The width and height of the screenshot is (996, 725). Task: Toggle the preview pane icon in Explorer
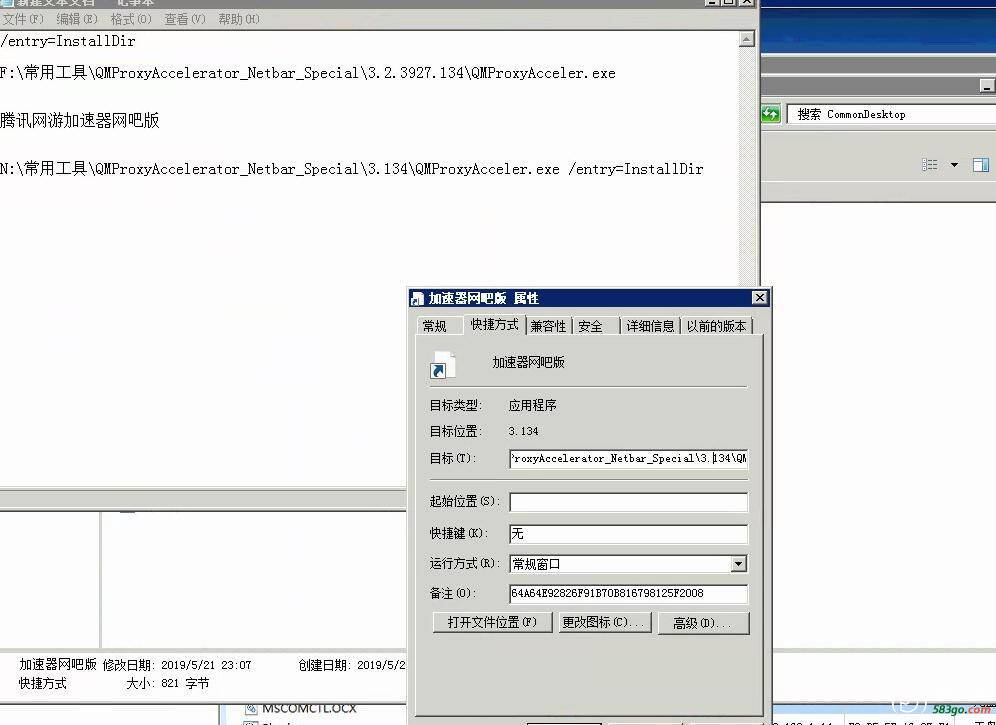980,165
